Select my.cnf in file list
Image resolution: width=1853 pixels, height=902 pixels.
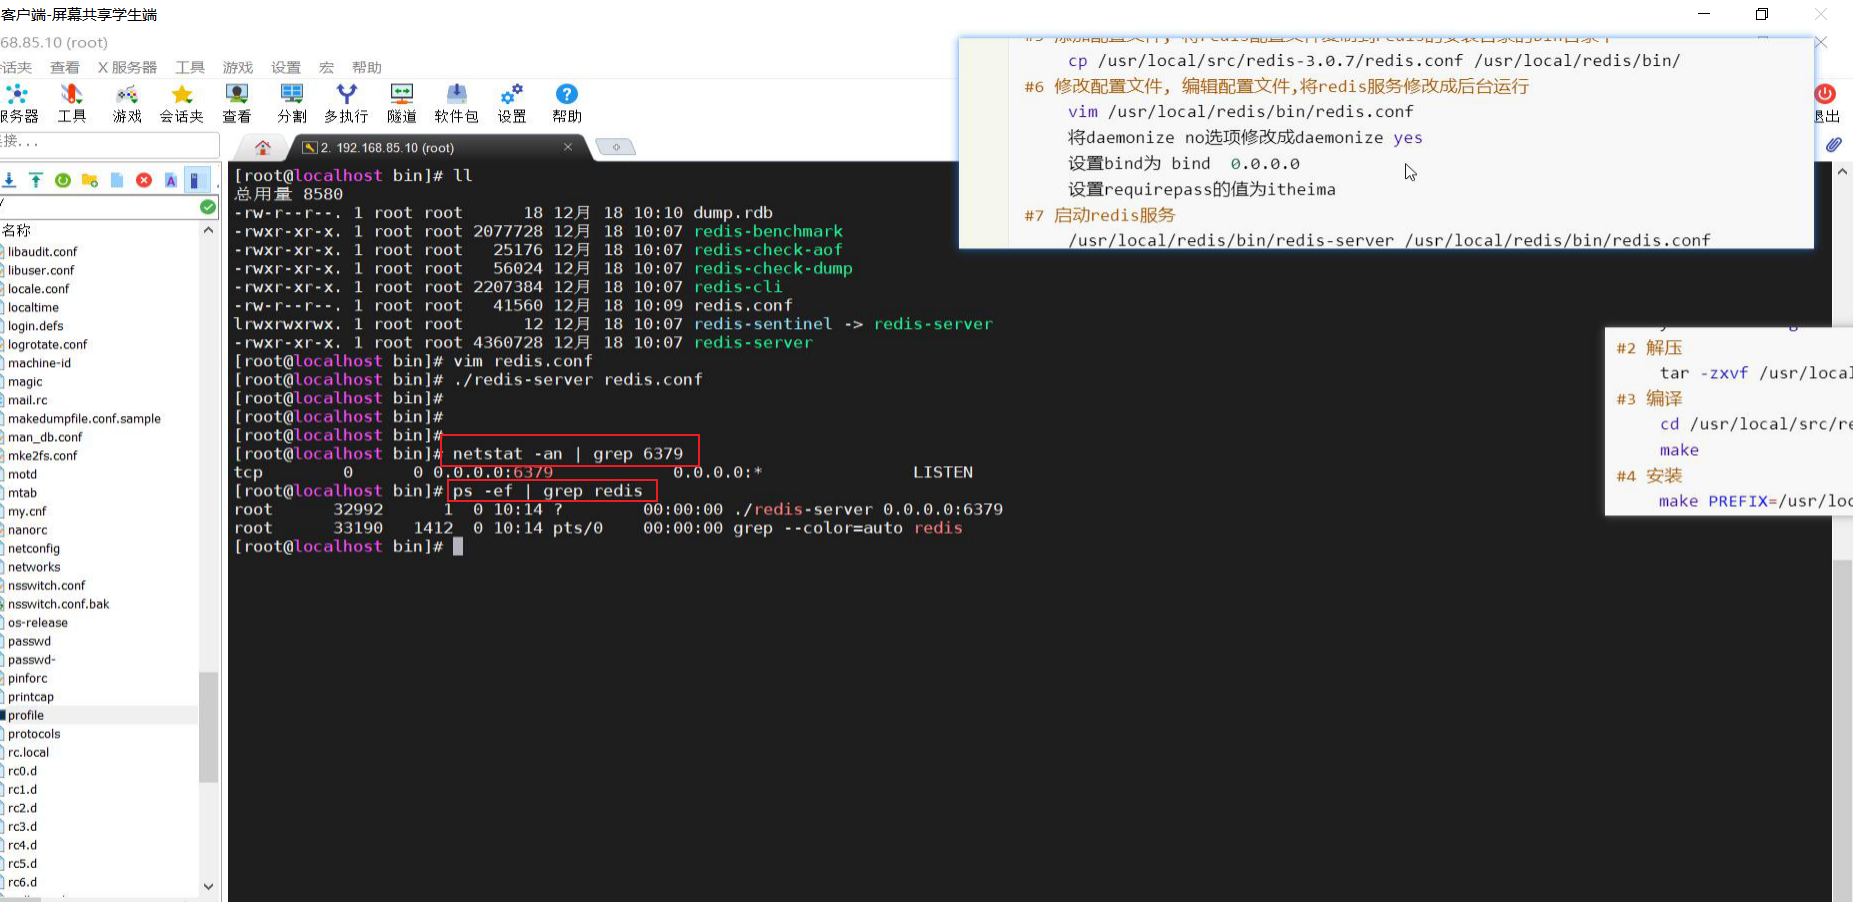pyautogui.click(x=27, y=511)
